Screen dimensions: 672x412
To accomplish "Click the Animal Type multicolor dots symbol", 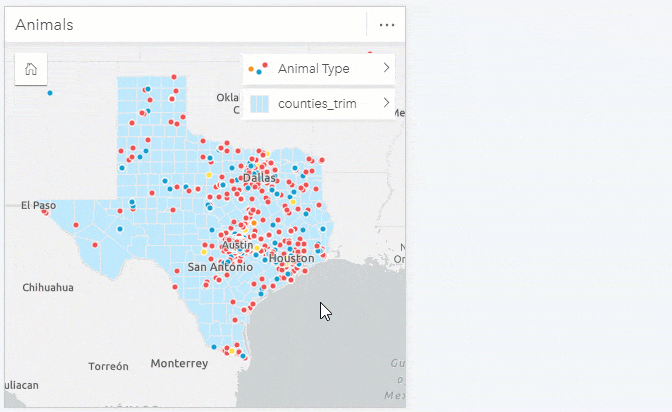I will 259,69.
